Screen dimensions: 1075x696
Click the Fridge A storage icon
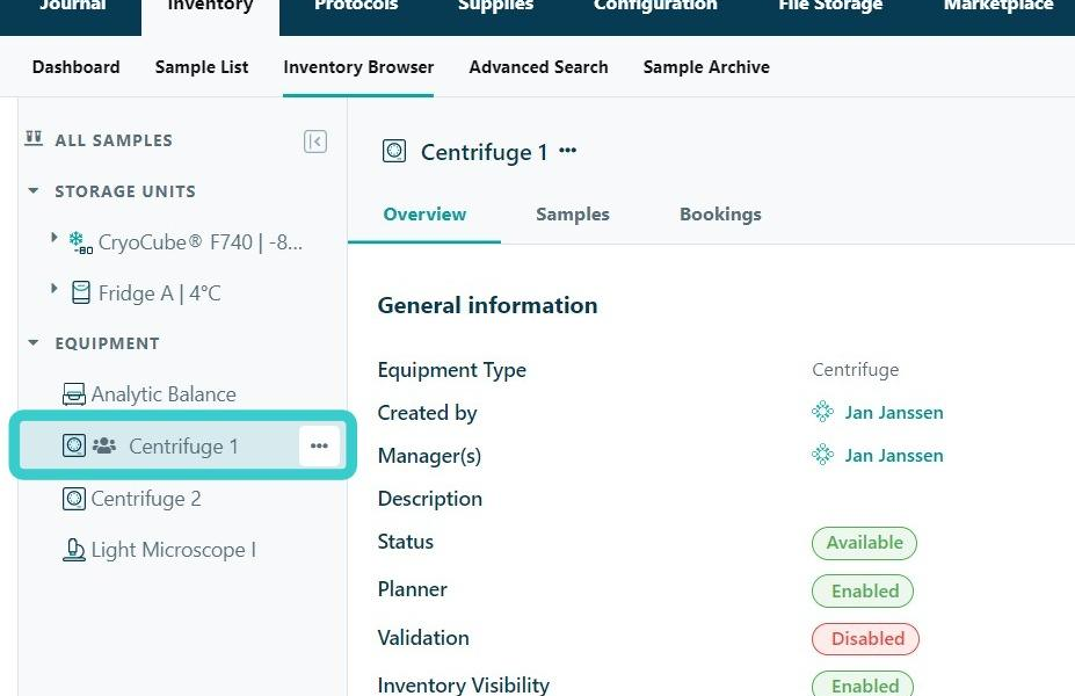(x=81, y=293)
